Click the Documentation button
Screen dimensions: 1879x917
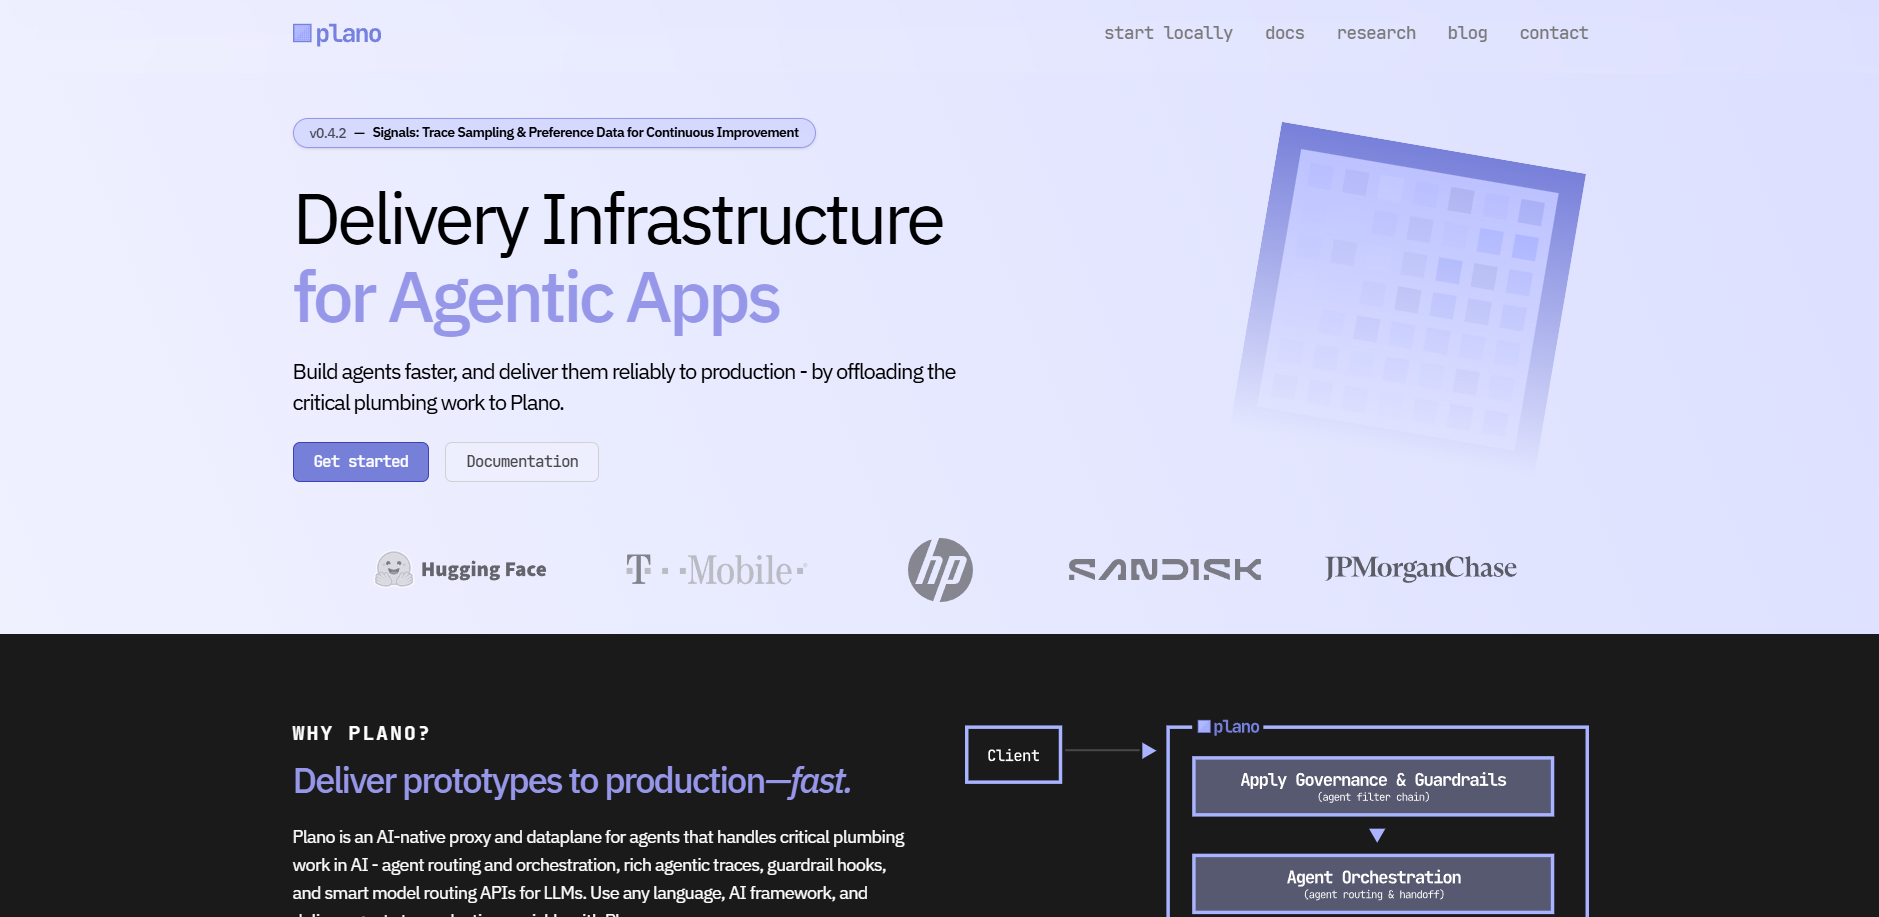[522, 462]
